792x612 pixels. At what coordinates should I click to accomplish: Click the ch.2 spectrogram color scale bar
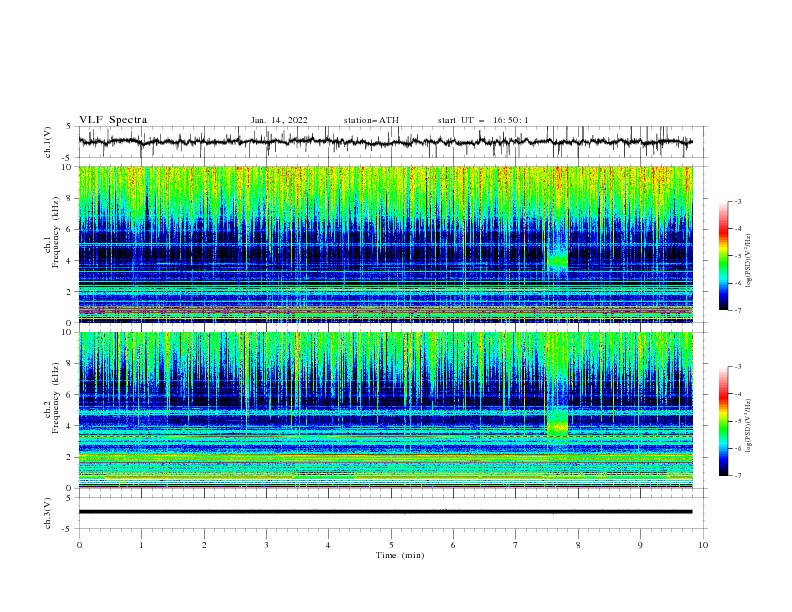[724, 421]
